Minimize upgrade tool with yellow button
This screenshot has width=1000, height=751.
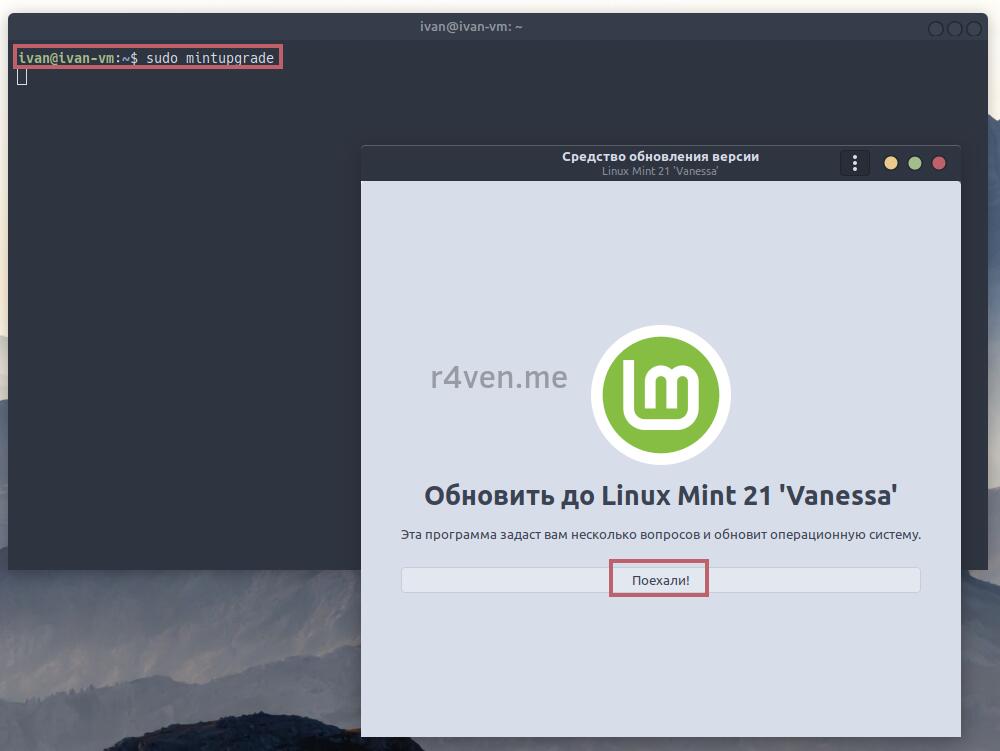[x=890, y=163]
